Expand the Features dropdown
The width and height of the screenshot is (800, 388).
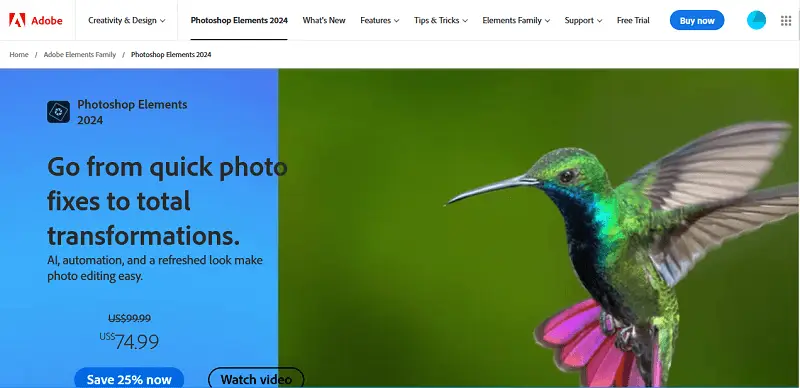tap(380, 20)
